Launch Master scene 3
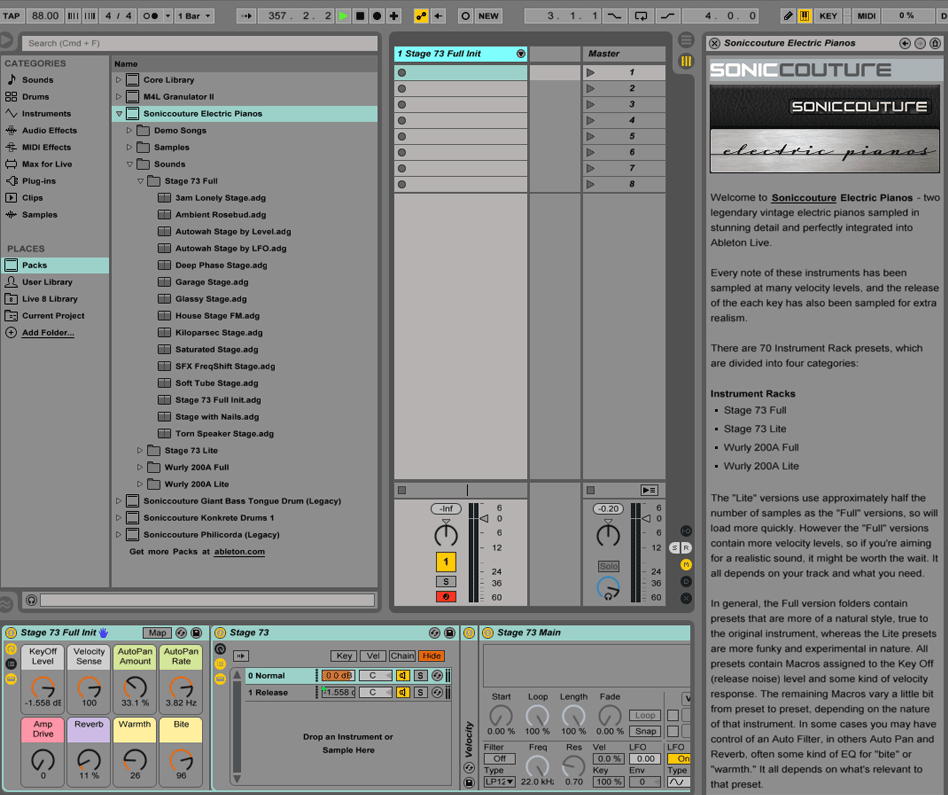This screenshot has width=948, height=795. (x=591, y=104)
